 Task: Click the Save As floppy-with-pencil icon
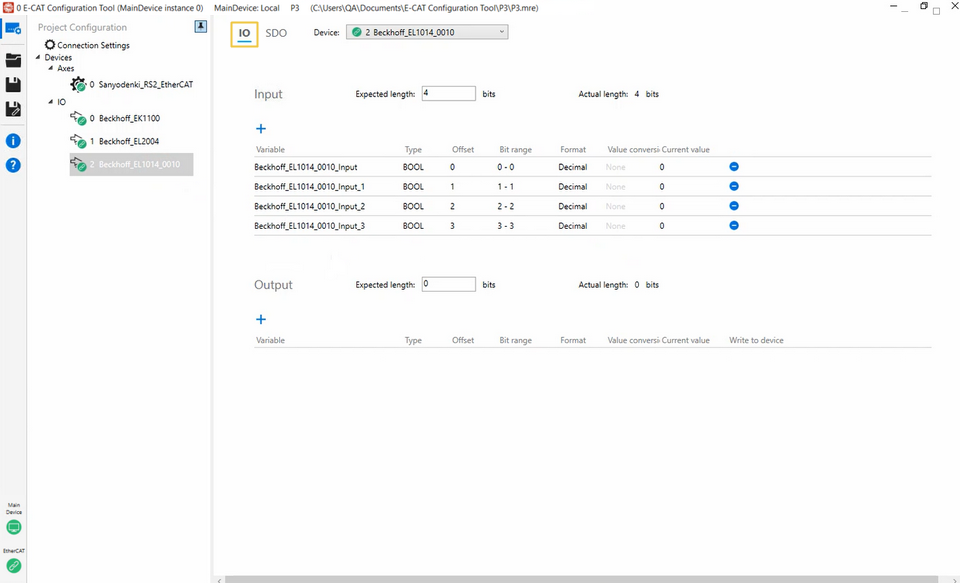click(x=13, y=109)
